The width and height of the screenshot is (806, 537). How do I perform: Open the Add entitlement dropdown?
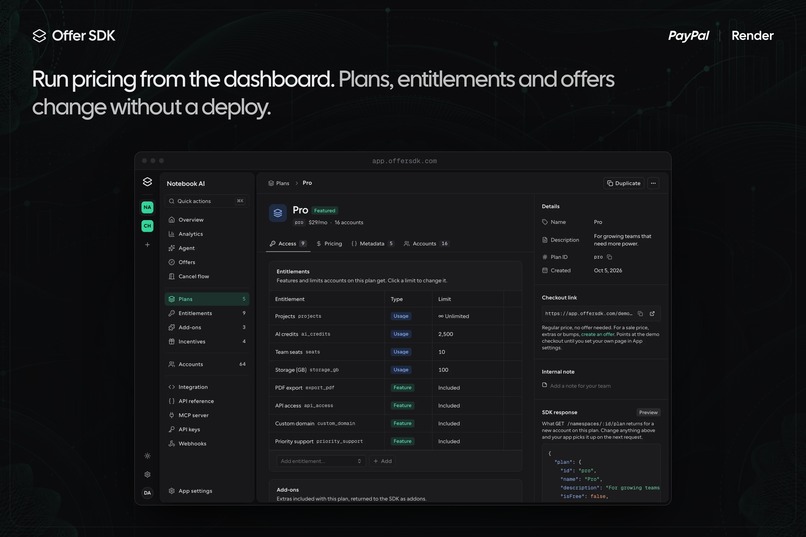[320, 461]
